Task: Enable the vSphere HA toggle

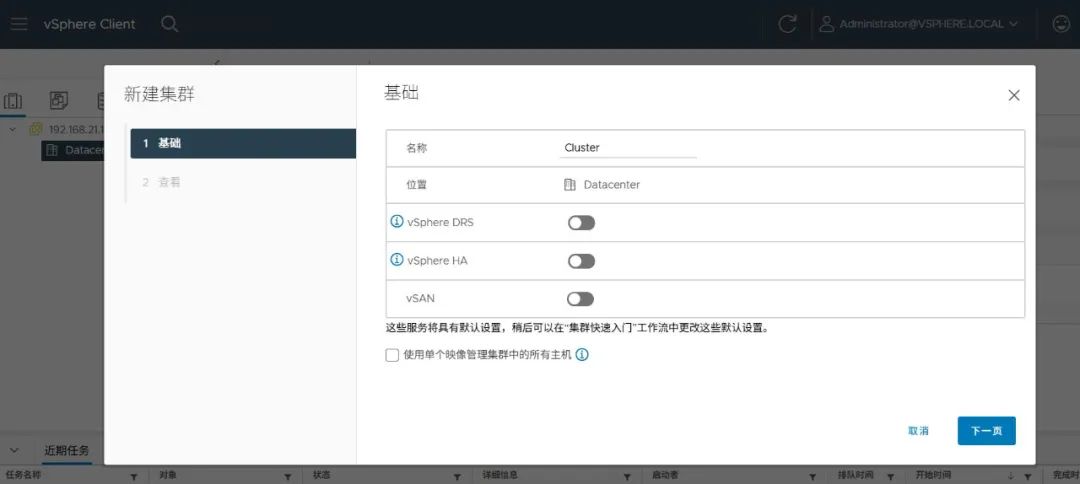Action: (x=581, y=261)
